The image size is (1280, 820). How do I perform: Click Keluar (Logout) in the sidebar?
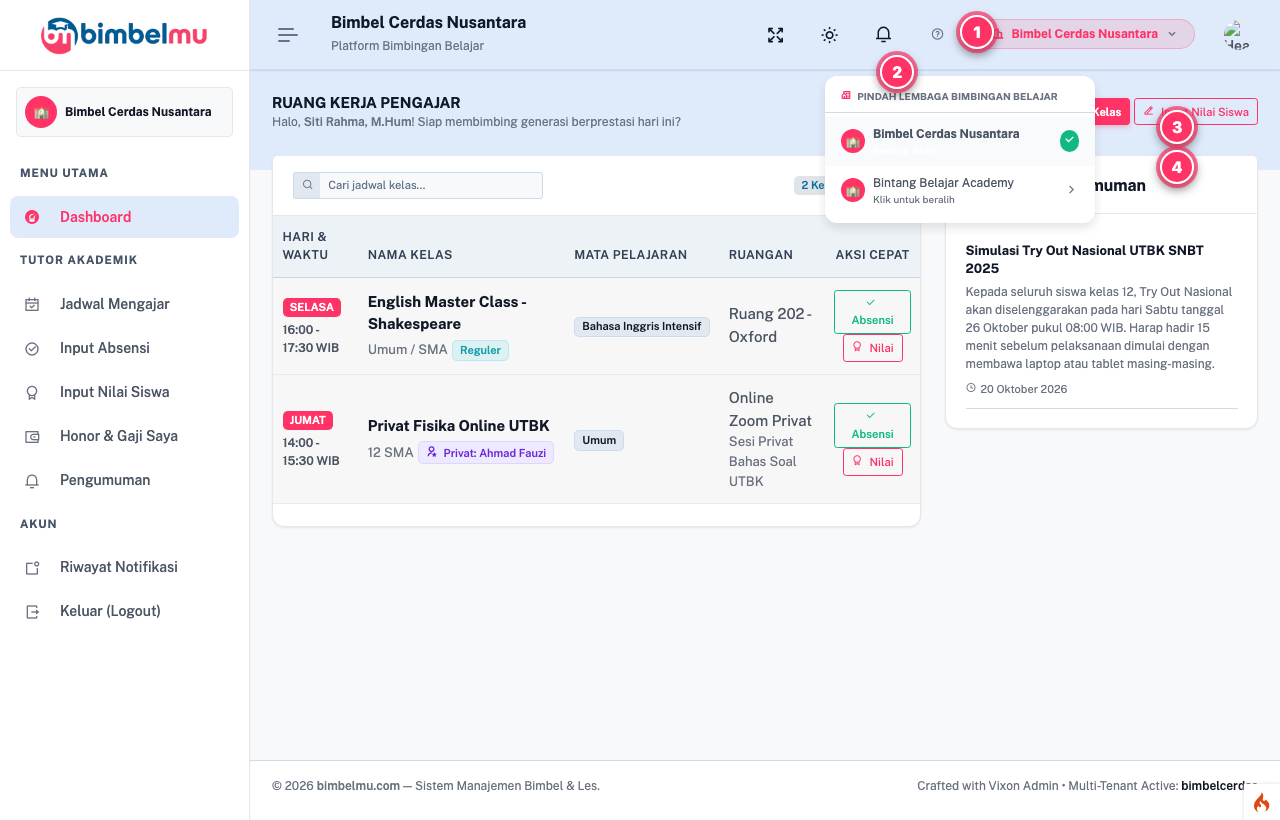pos(124,611)
